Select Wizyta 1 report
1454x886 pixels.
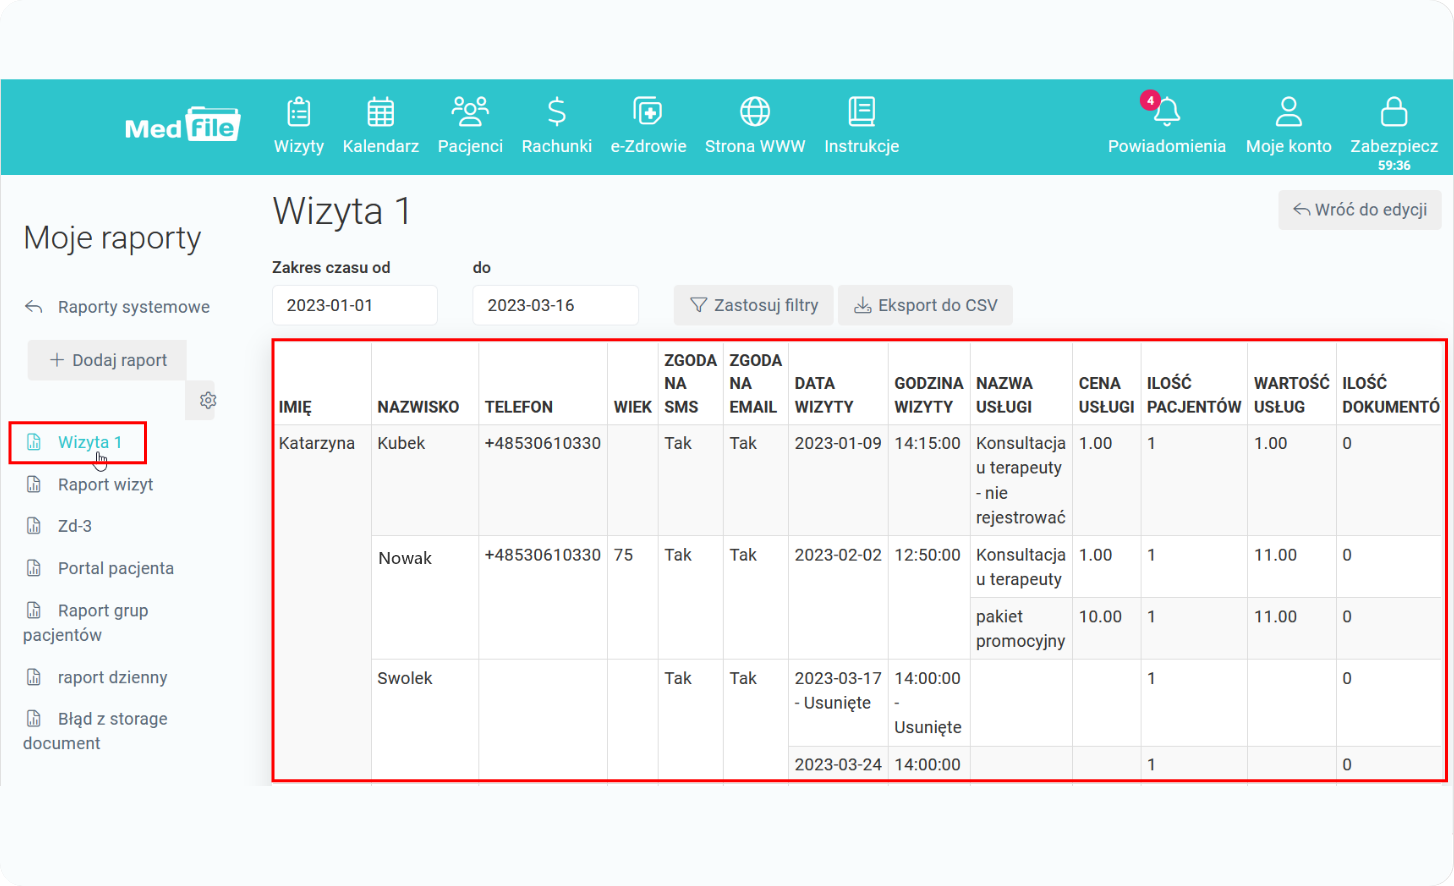[x=90, y=442]
